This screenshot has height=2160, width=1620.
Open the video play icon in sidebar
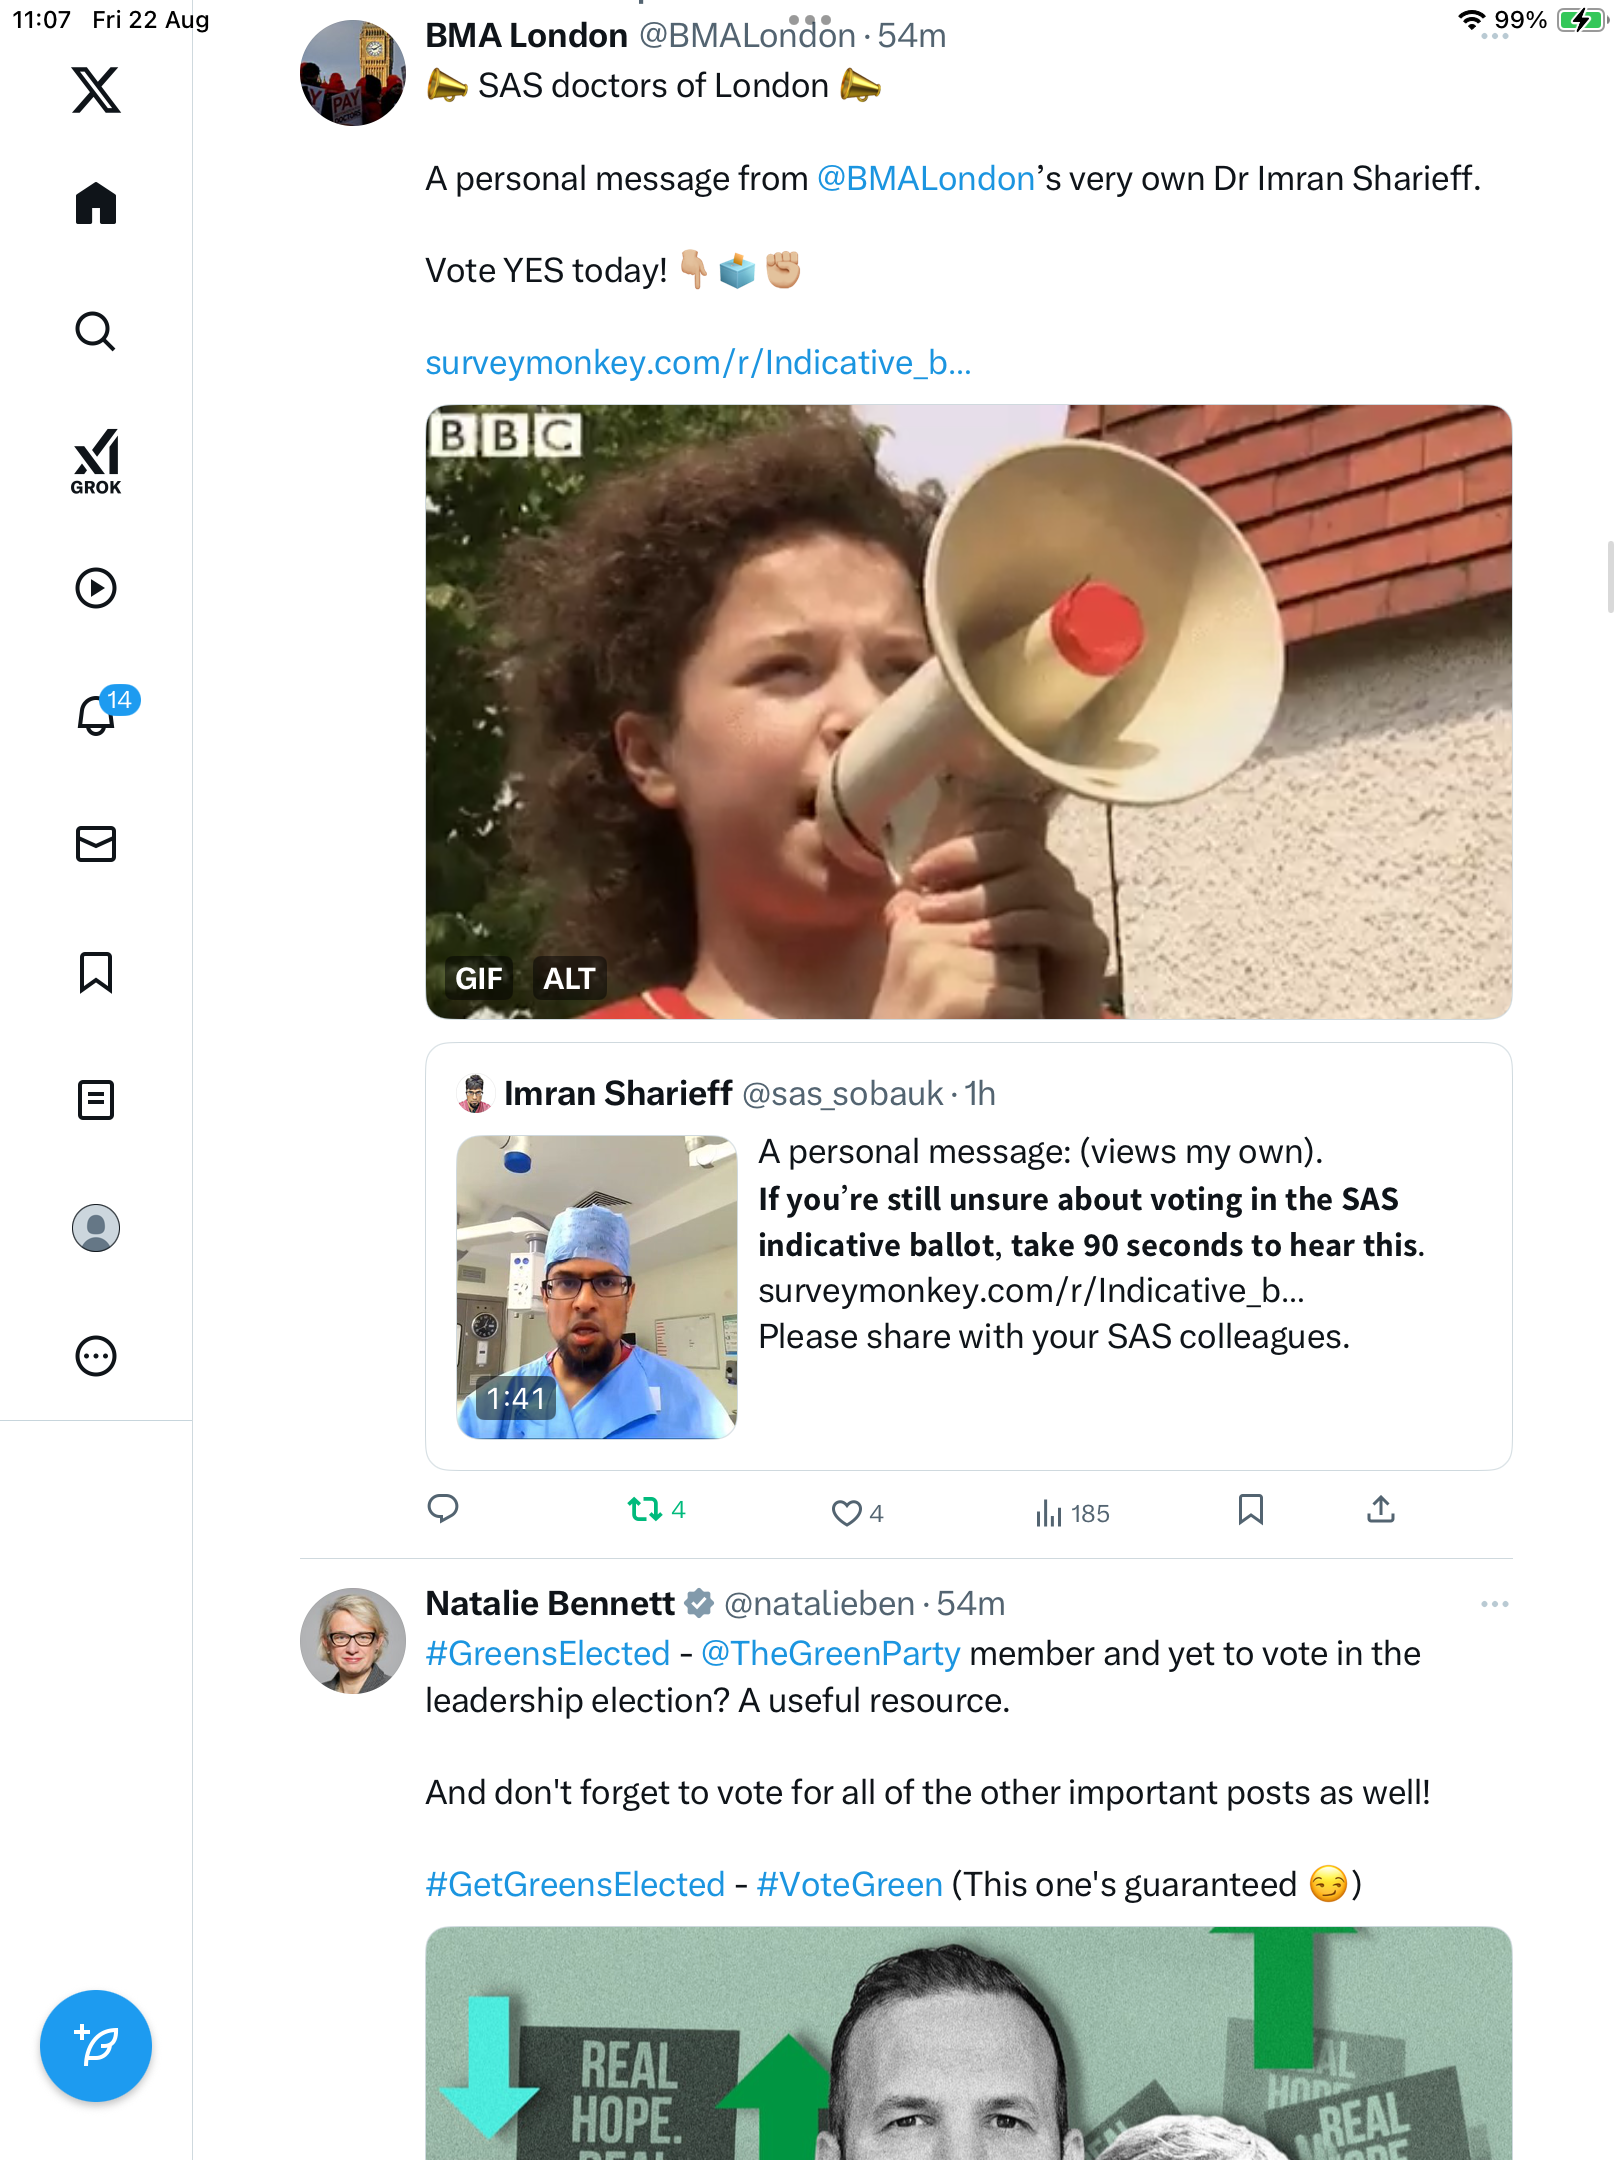pyautogui.click(x=96, y=588)
